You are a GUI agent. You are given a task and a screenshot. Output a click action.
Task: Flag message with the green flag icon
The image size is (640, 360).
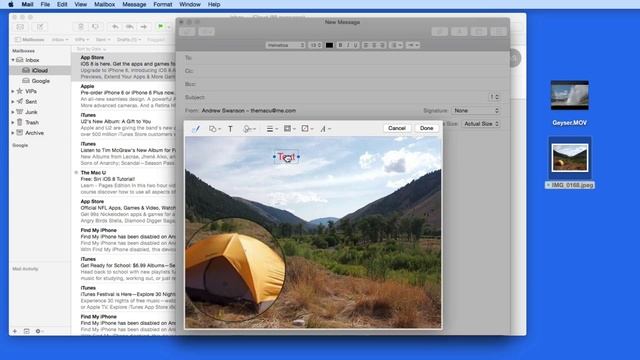(x=160, y=27)
